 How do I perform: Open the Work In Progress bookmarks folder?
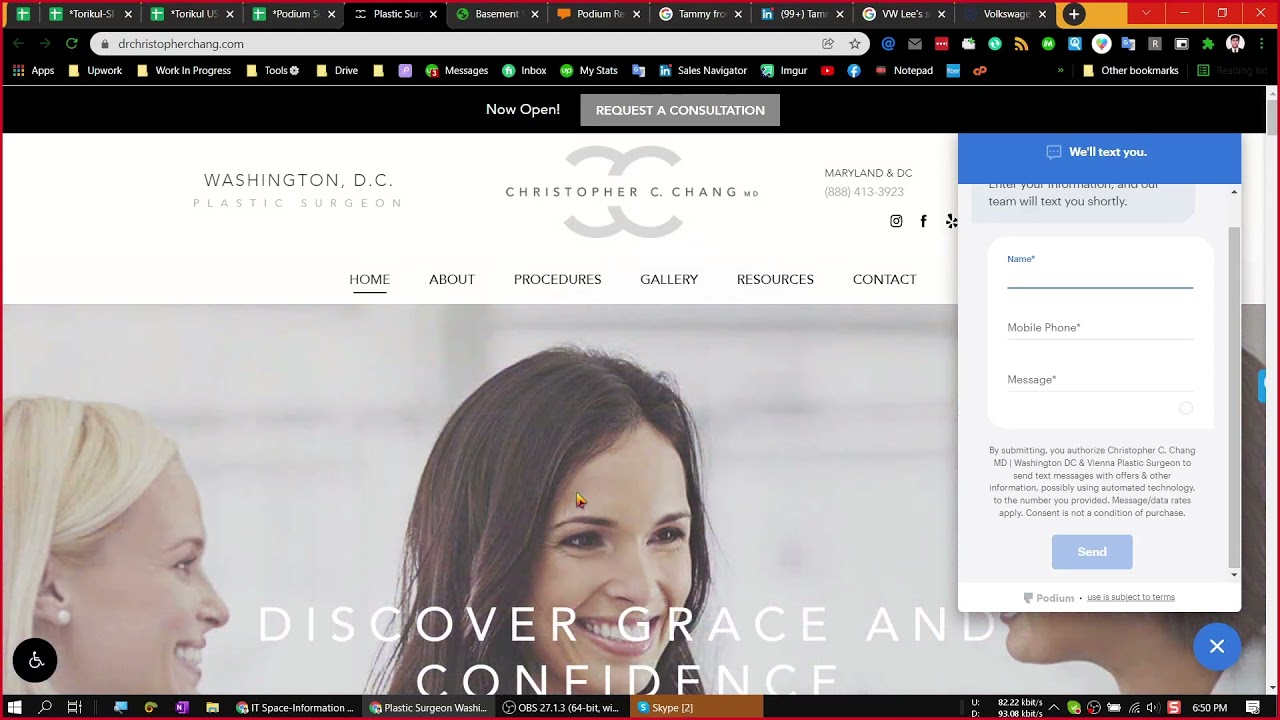[x=184, y=71]
